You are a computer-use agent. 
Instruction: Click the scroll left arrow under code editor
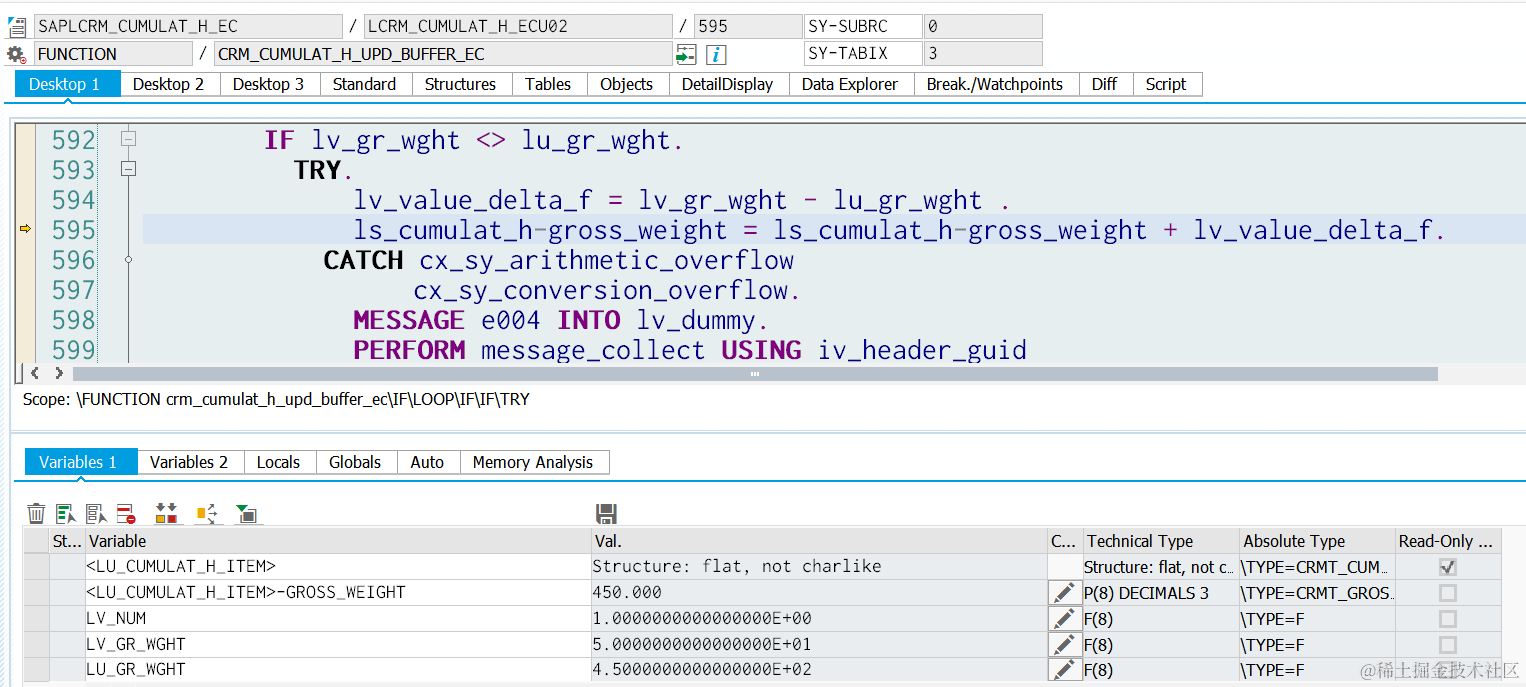(x=36, y=374)
